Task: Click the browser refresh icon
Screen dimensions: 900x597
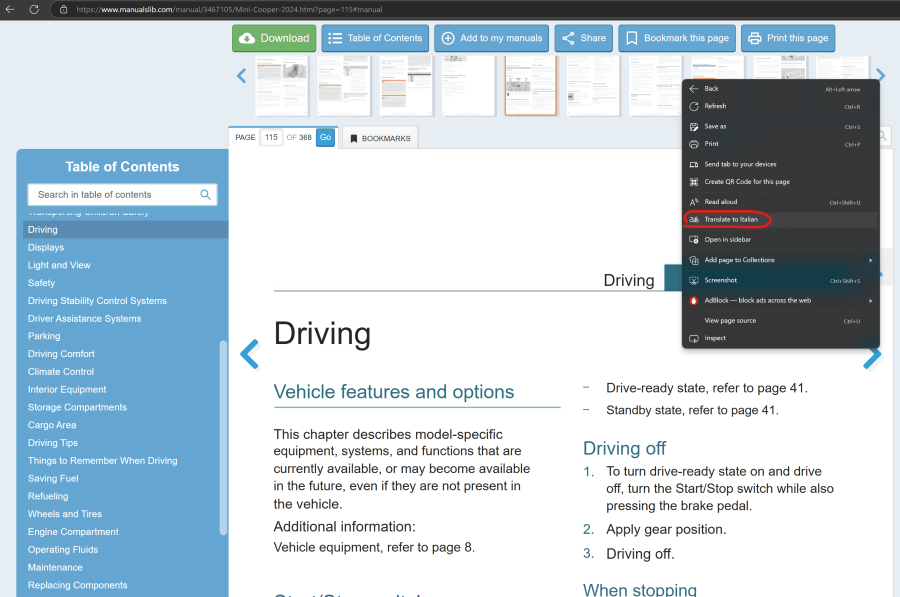Action: pyautogui.click(x=33, y=9)
